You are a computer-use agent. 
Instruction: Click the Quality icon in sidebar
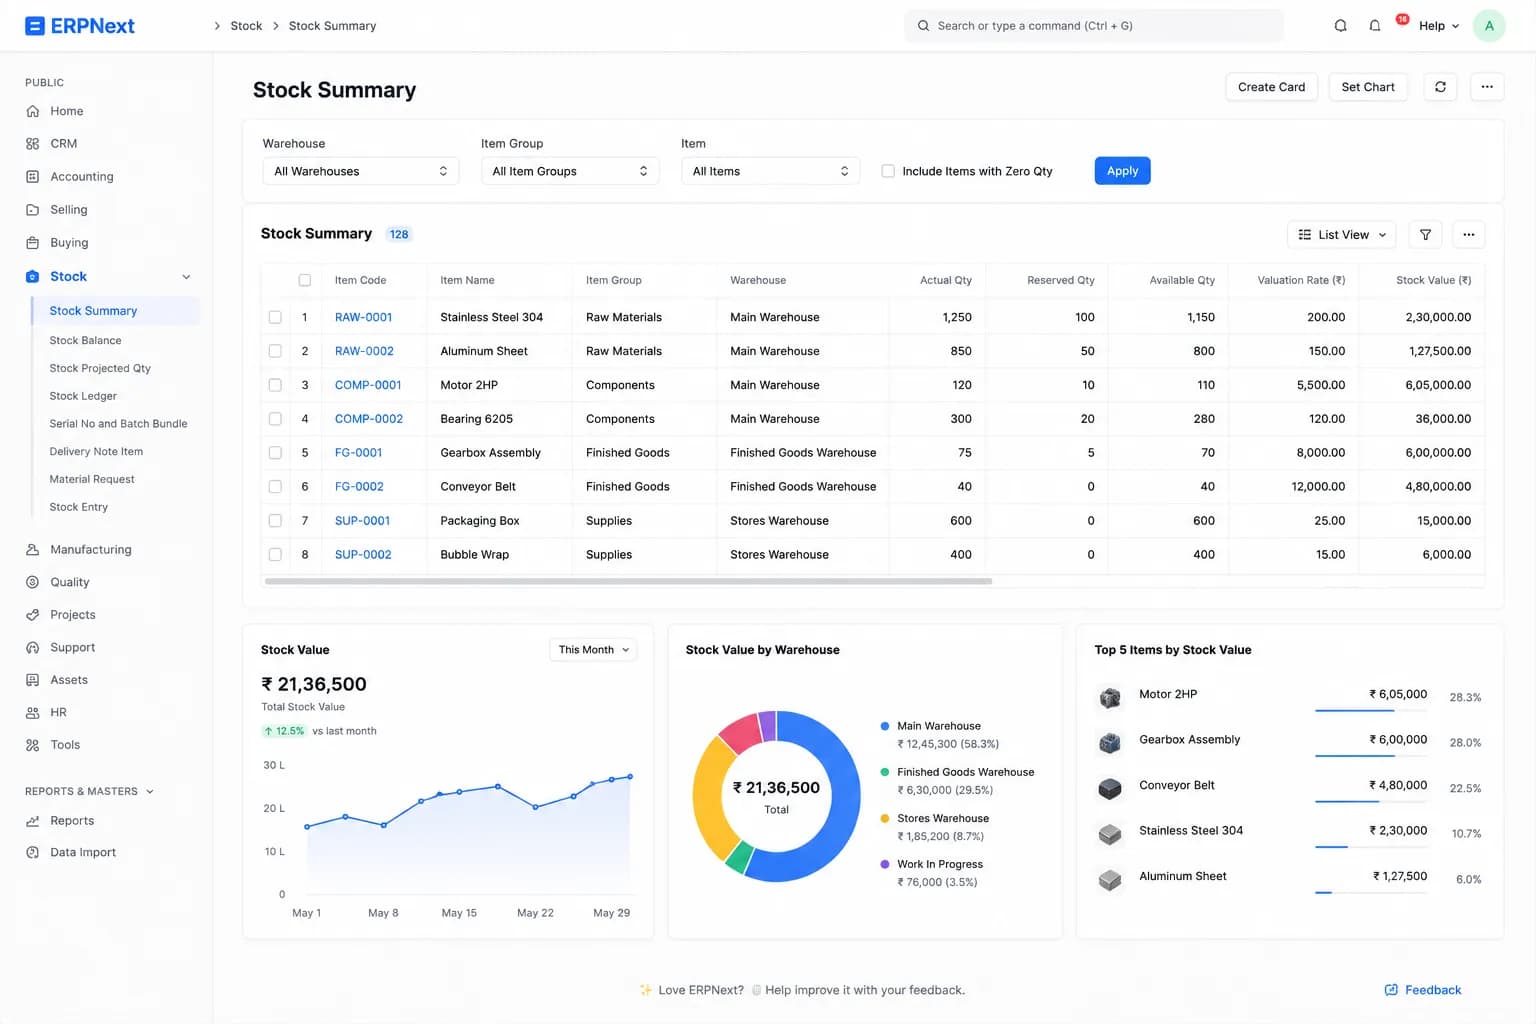point(33,582)
